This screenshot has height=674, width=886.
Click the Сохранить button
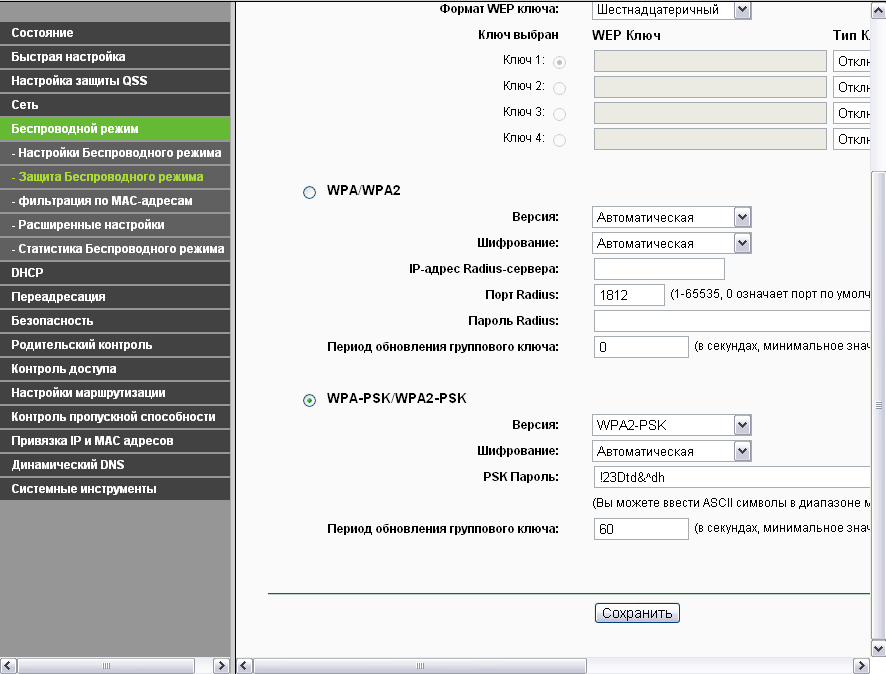pyautogui.click(x=637, y=613)
